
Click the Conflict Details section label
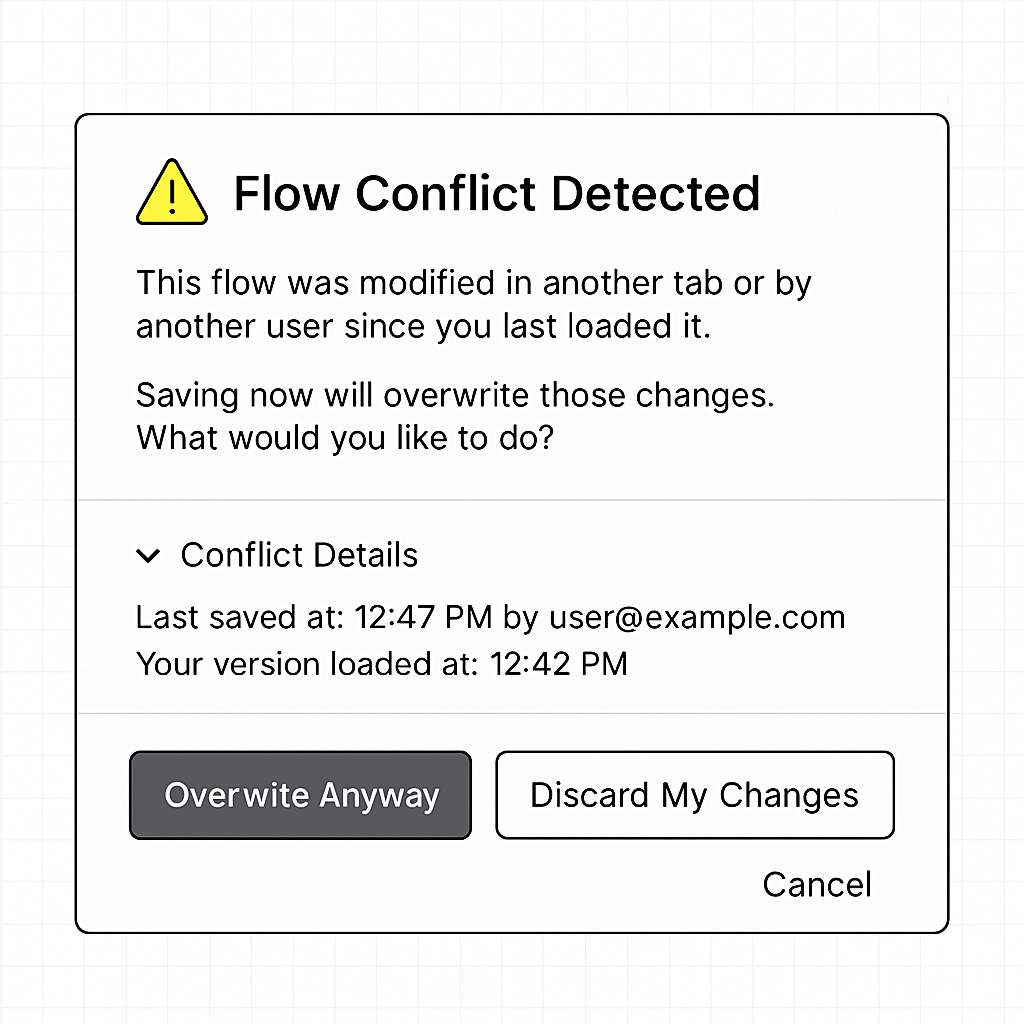pyautogui.click(x=299, y=555)
